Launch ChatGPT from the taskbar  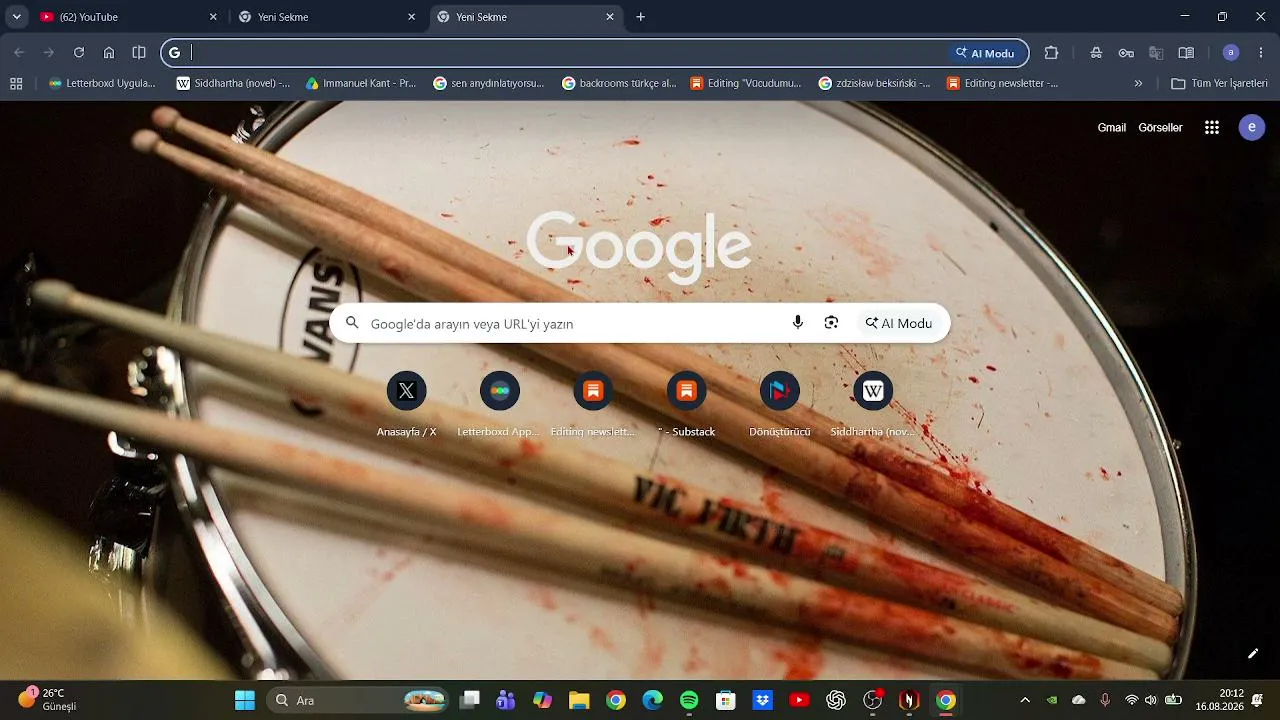click(x=836, y=700)
